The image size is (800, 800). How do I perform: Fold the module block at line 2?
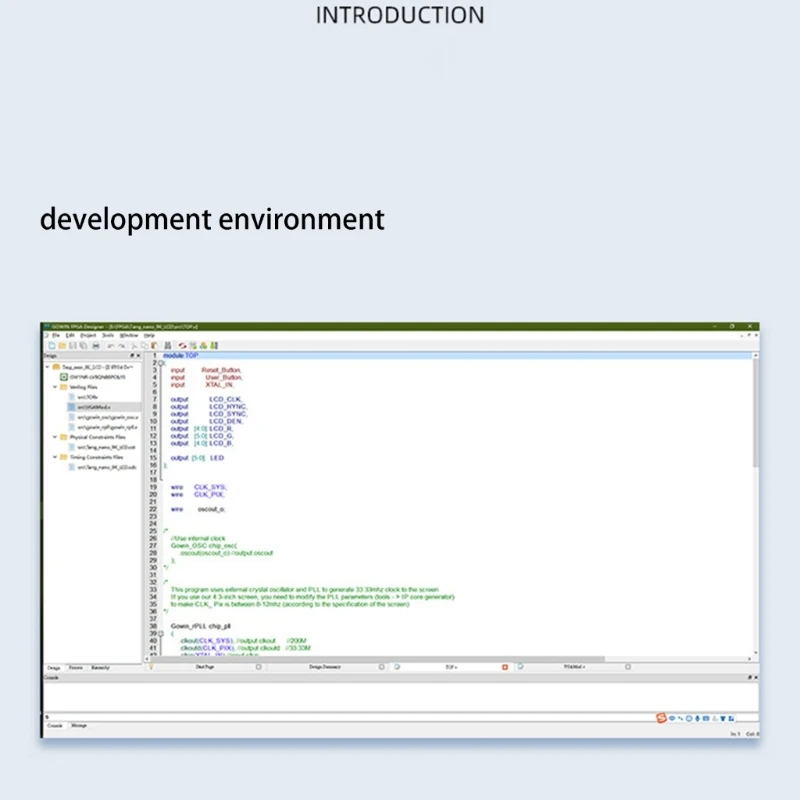(161, 363)
